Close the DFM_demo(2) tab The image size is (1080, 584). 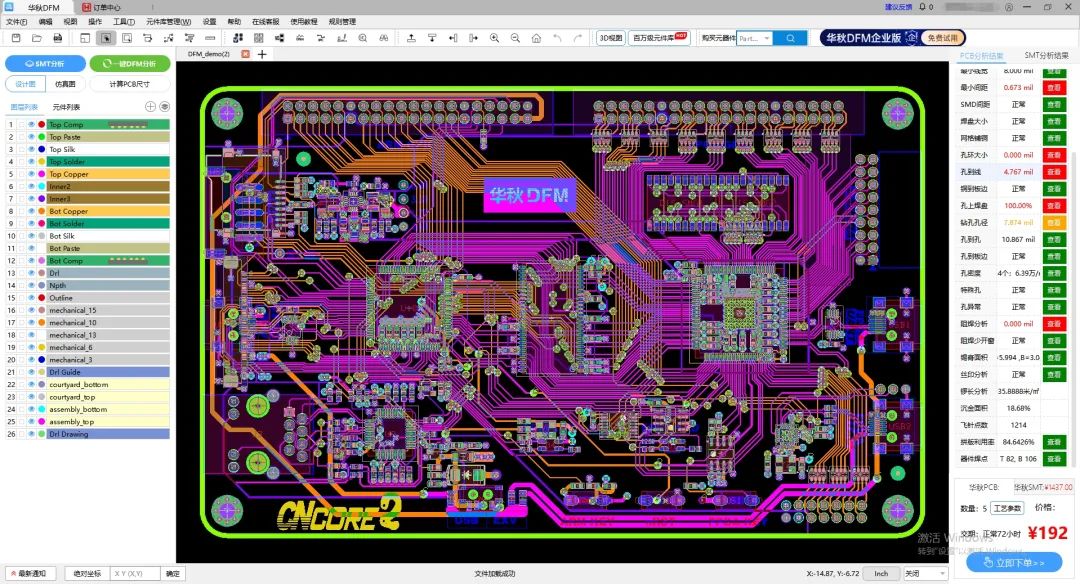(245, 54)
